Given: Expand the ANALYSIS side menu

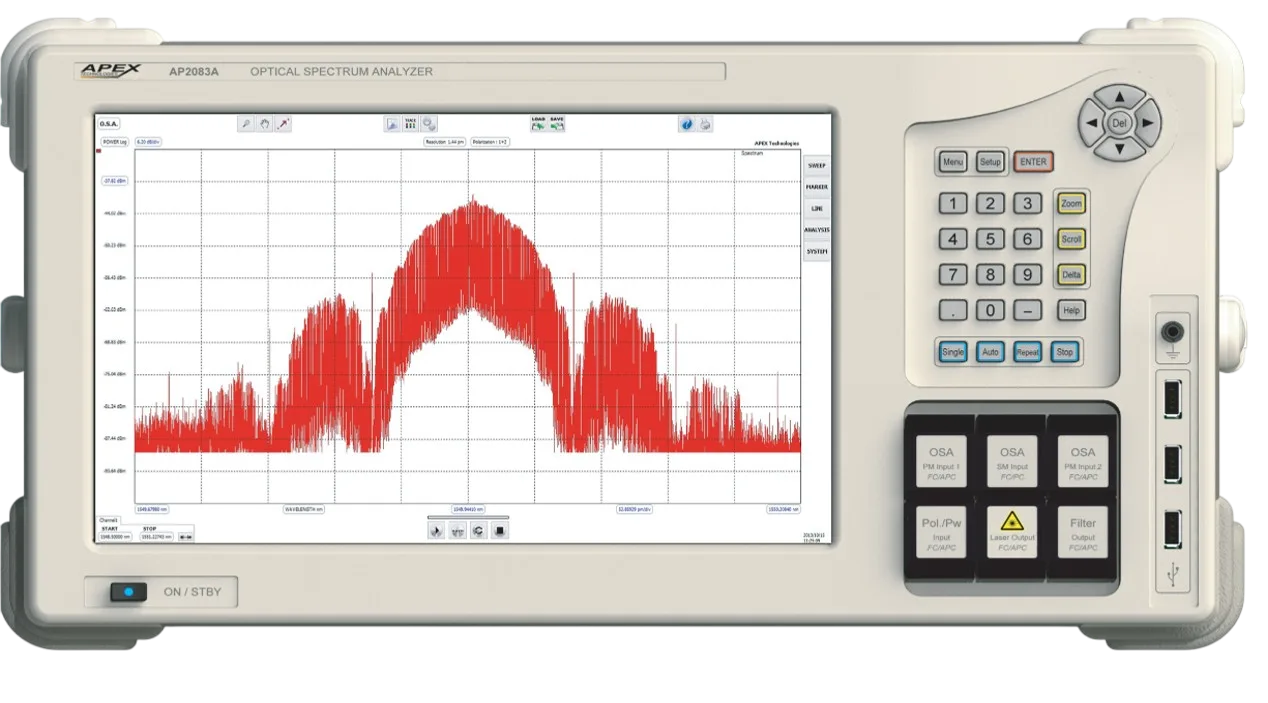Looking at the screenshot, I should [817, 230].
